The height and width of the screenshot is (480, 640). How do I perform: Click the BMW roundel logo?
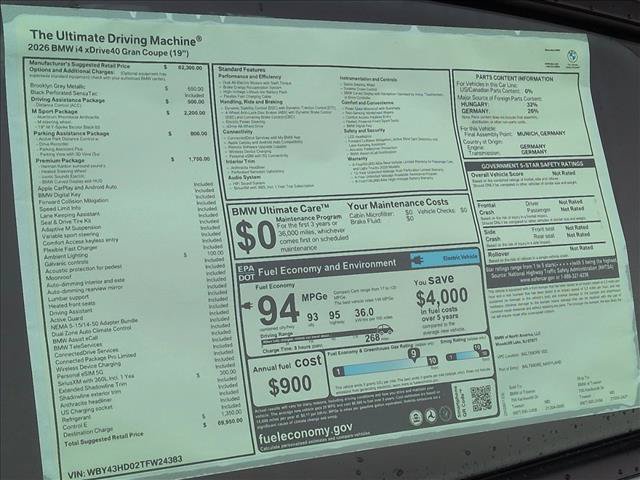[x=572, y=56]
